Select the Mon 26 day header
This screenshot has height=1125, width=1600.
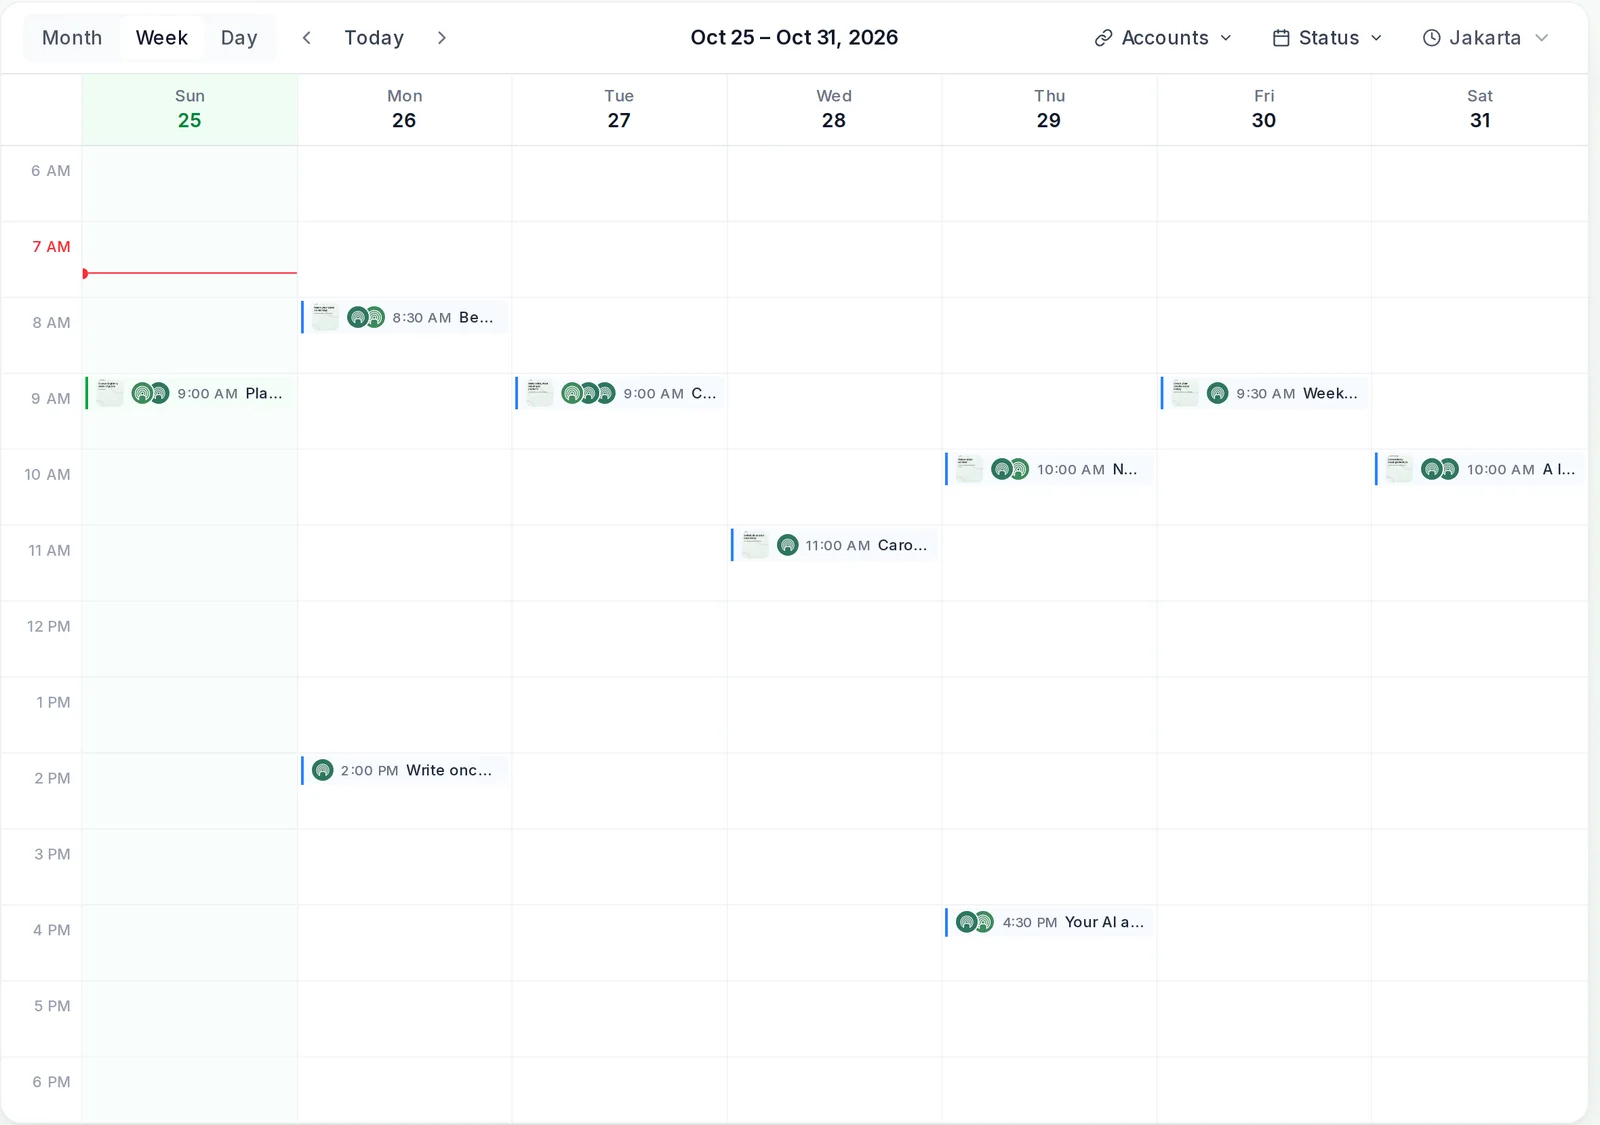[x=404, y=109]
